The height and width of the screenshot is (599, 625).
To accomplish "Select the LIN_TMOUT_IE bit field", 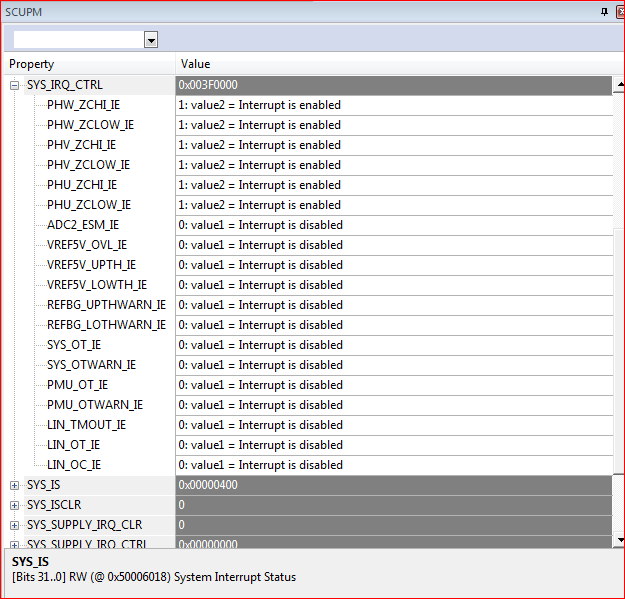I will coord(86,424).
